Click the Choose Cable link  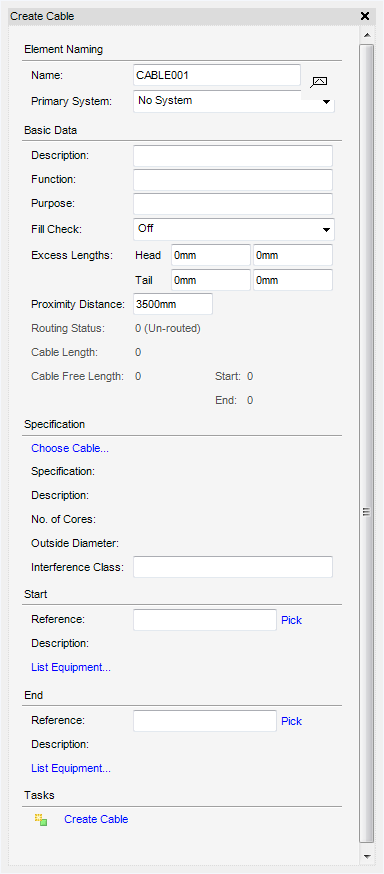point(70,448)
